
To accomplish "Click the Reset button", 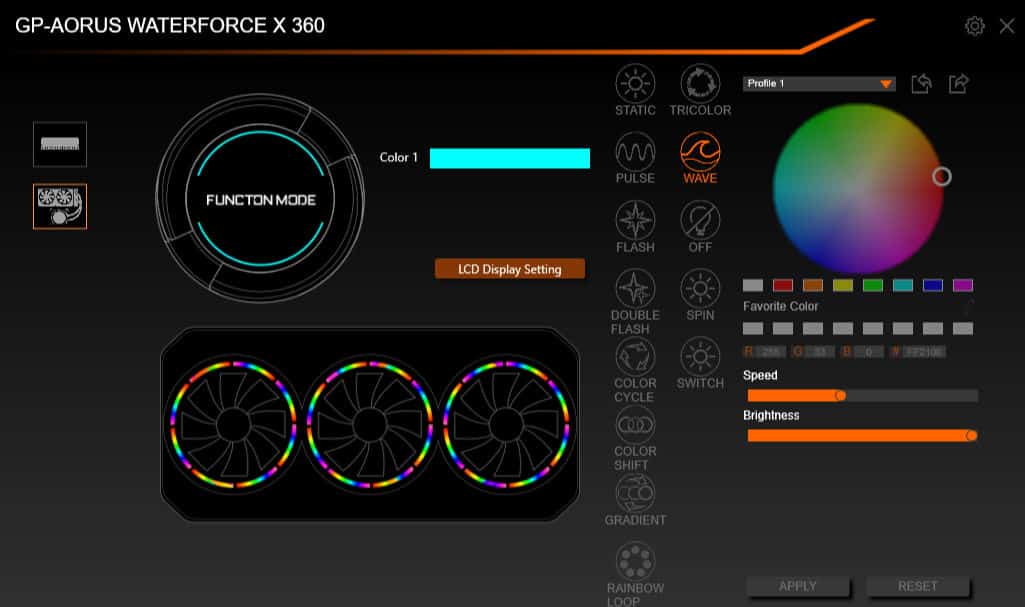I will click(918, 586).
